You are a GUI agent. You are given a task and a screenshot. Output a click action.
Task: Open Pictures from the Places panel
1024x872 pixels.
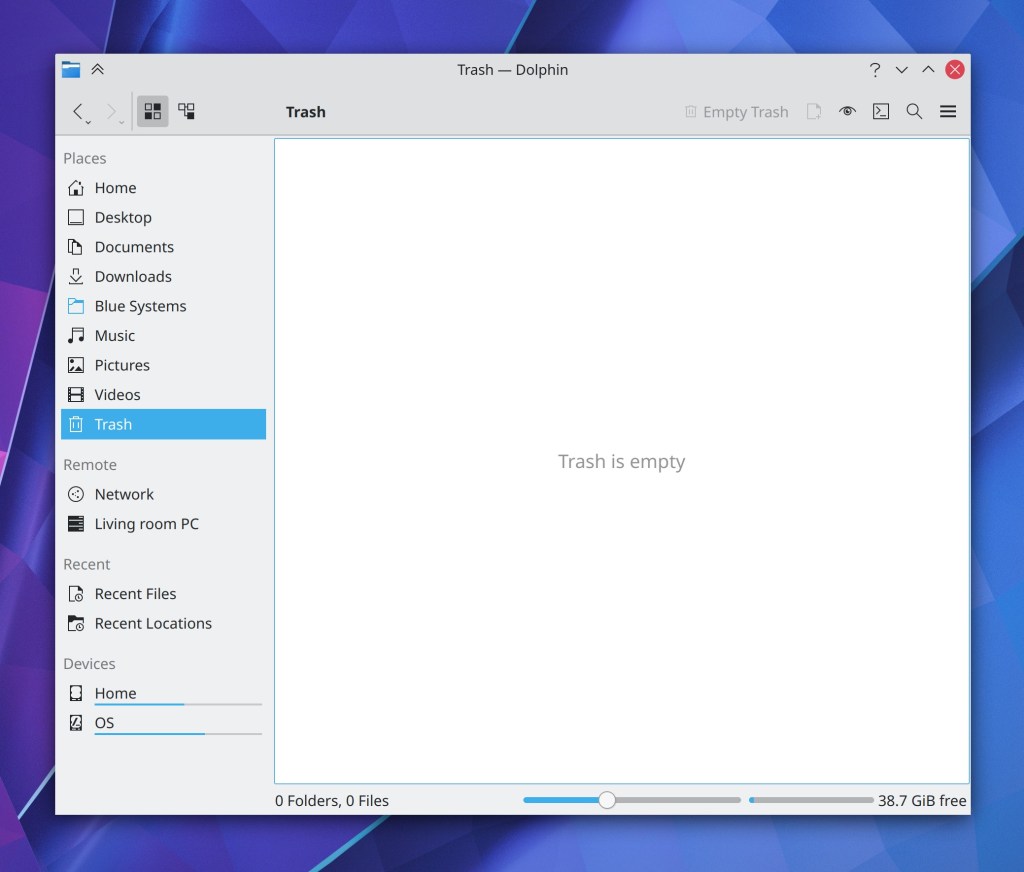click(x=121, y=366)
